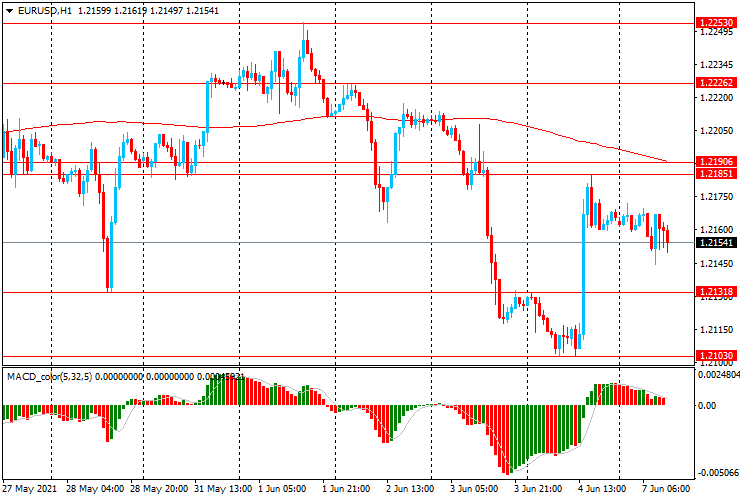Image resolution: width=740 pixels, height=500 pixels.
Task: Select the 1.21318 red price level label
Action: (x=716, y=291)
